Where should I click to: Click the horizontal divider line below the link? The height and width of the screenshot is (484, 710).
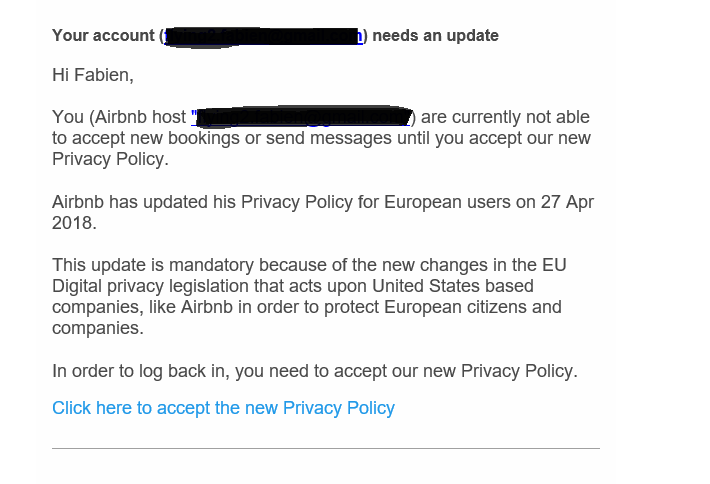pos(325,448)
